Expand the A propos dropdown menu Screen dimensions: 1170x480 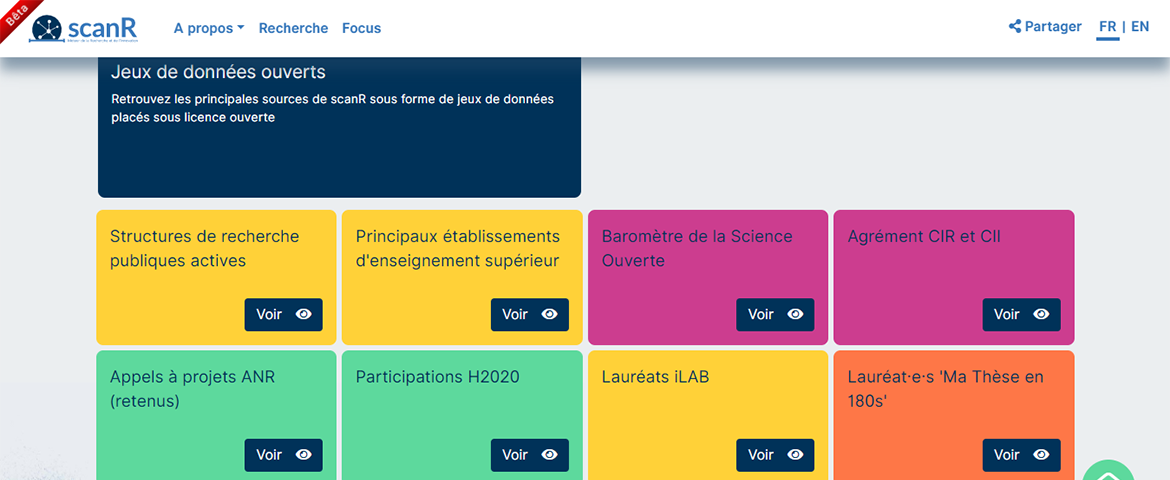pos(209,28)
